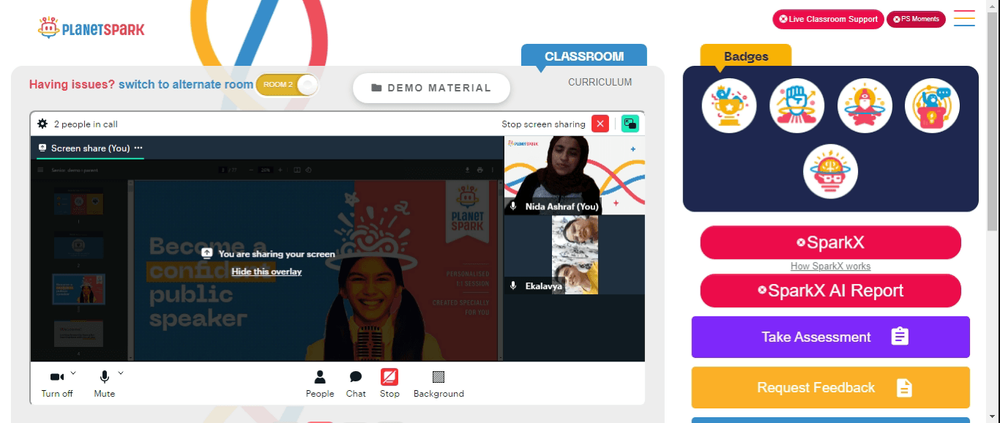Expand the microphone options chevron
This screenshot has width=1000, height=423.
pos(121,373)
